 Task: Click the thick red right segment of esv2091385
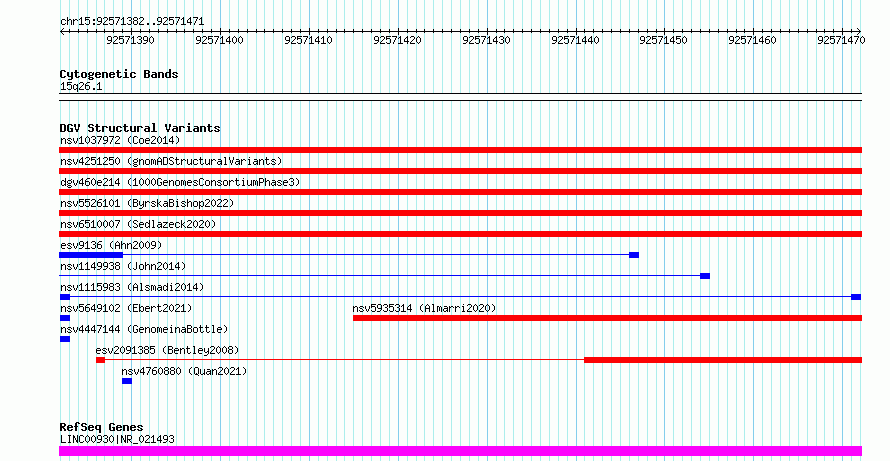pyautogui.click(x=723, y=360)
